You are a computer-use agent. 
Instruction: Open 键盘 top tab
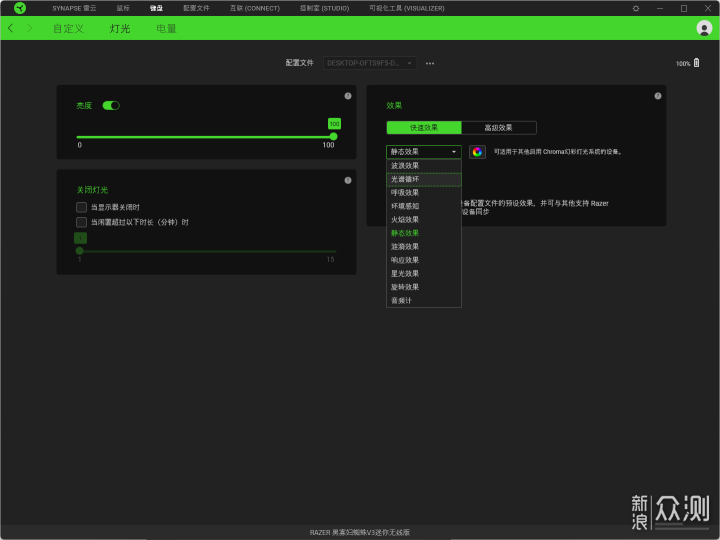point(156,8)
